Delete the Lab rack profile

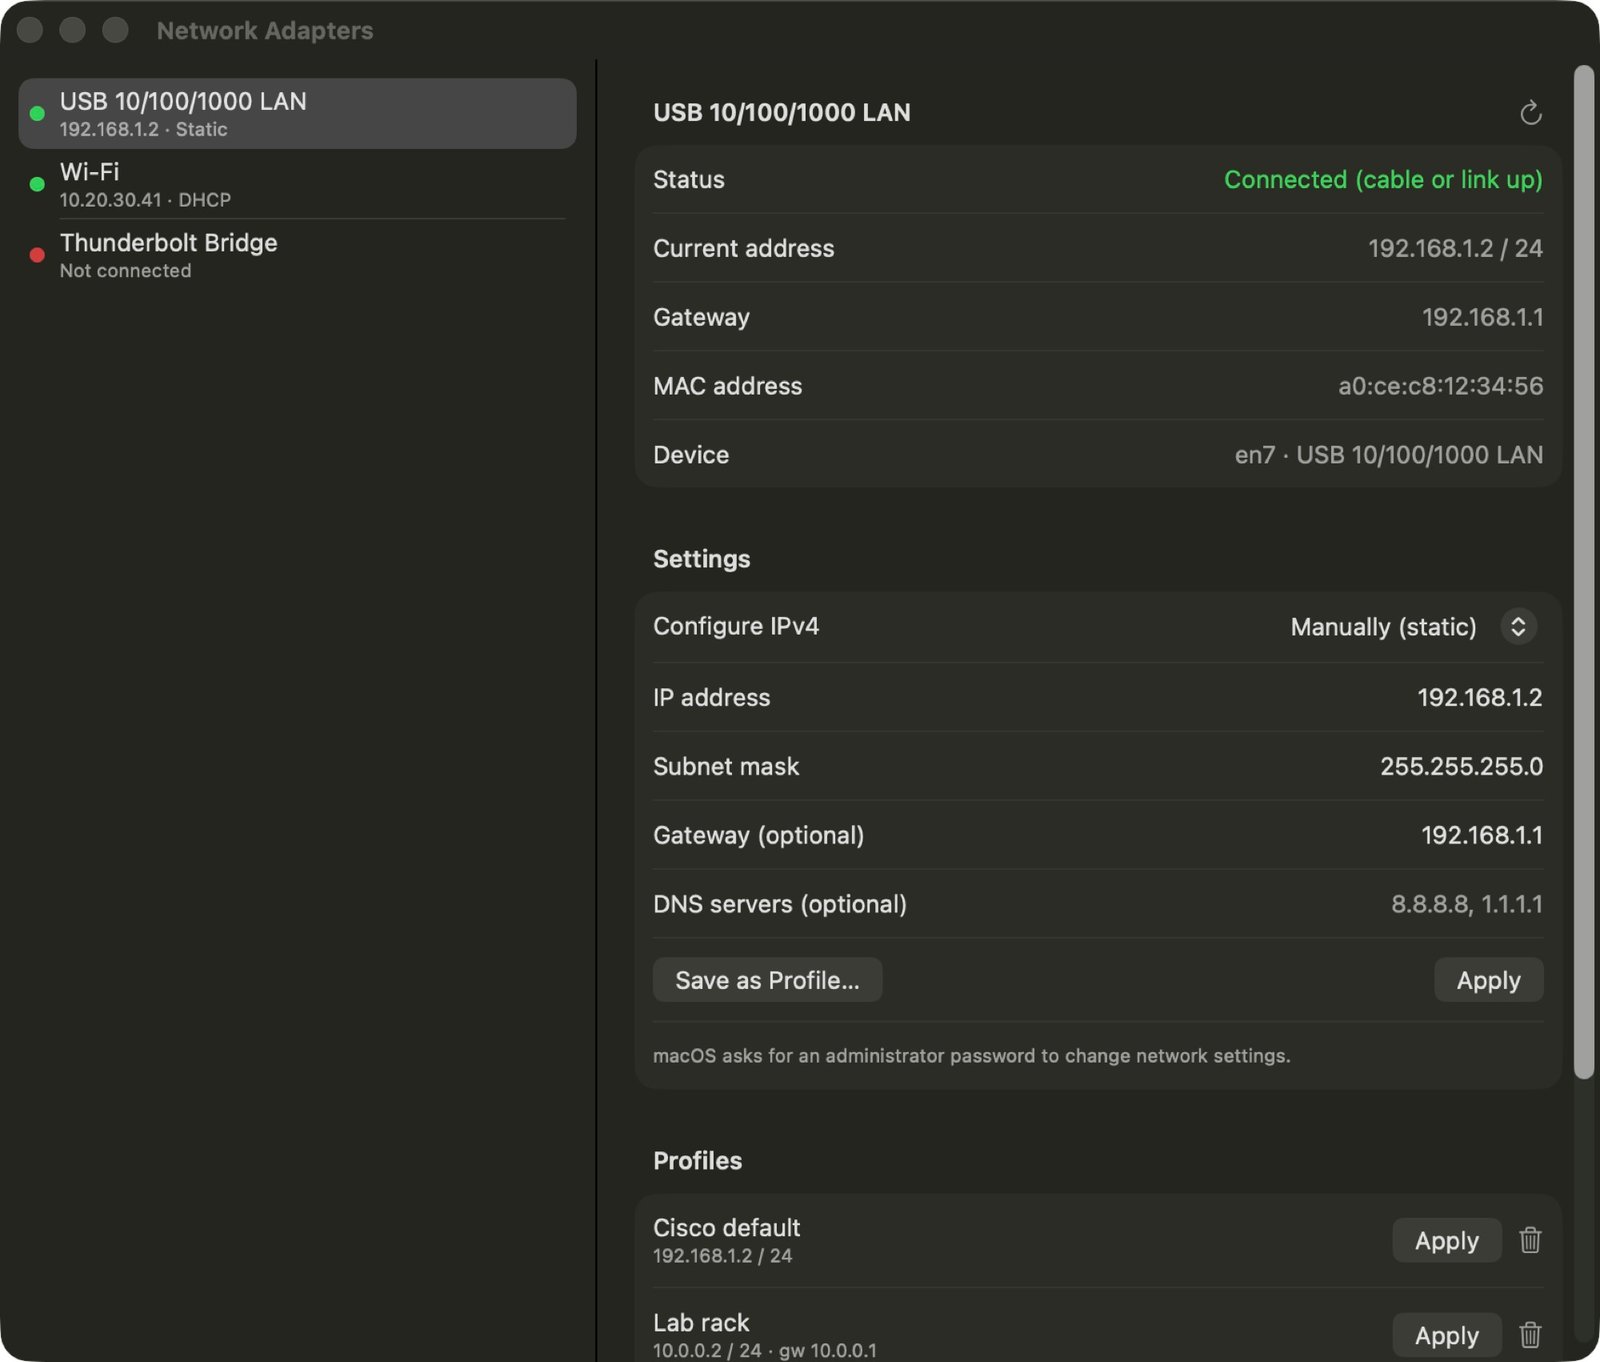1530,1335
